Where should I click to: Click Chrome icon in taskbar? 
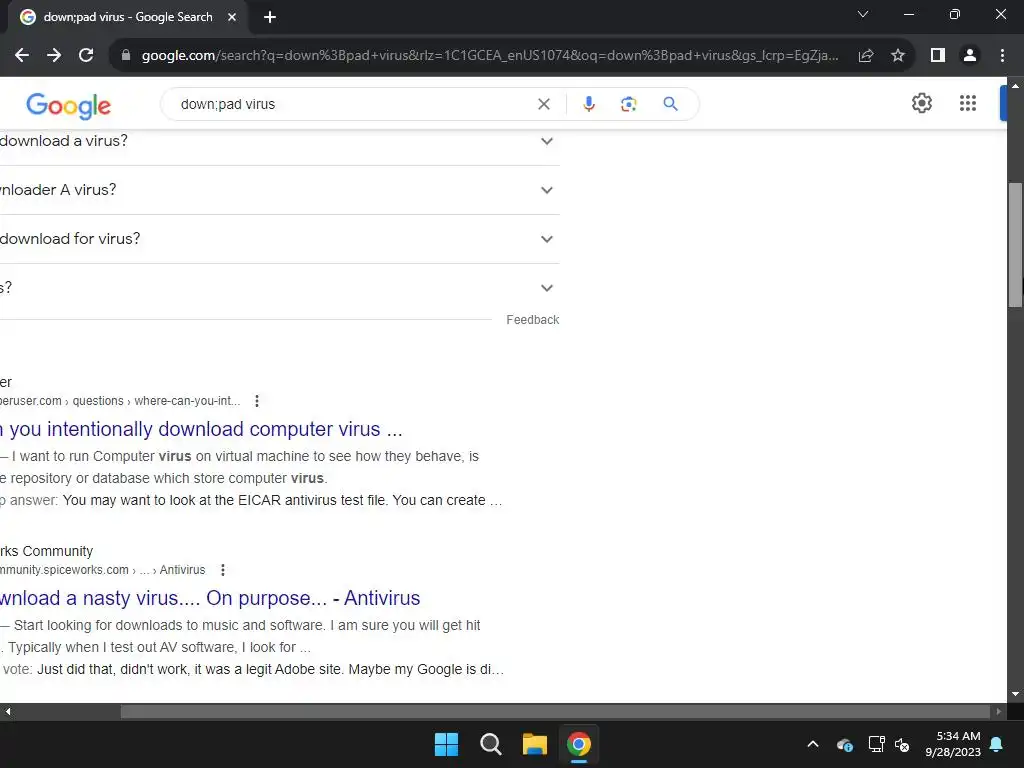pos(579,744)
